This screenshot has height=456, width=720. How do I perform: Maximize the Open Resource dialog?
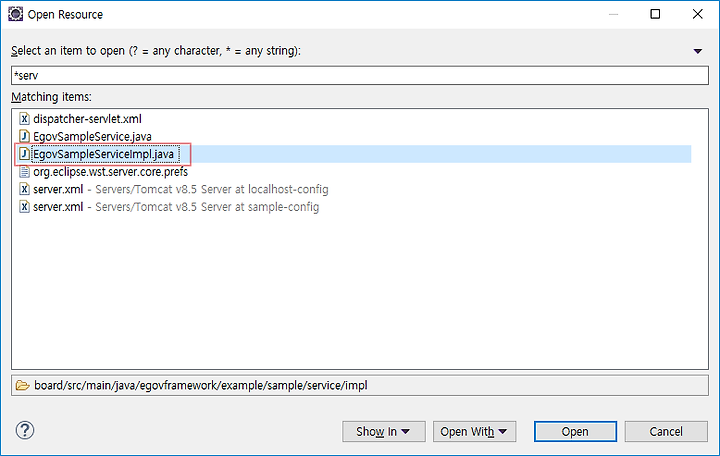[655, 14]
